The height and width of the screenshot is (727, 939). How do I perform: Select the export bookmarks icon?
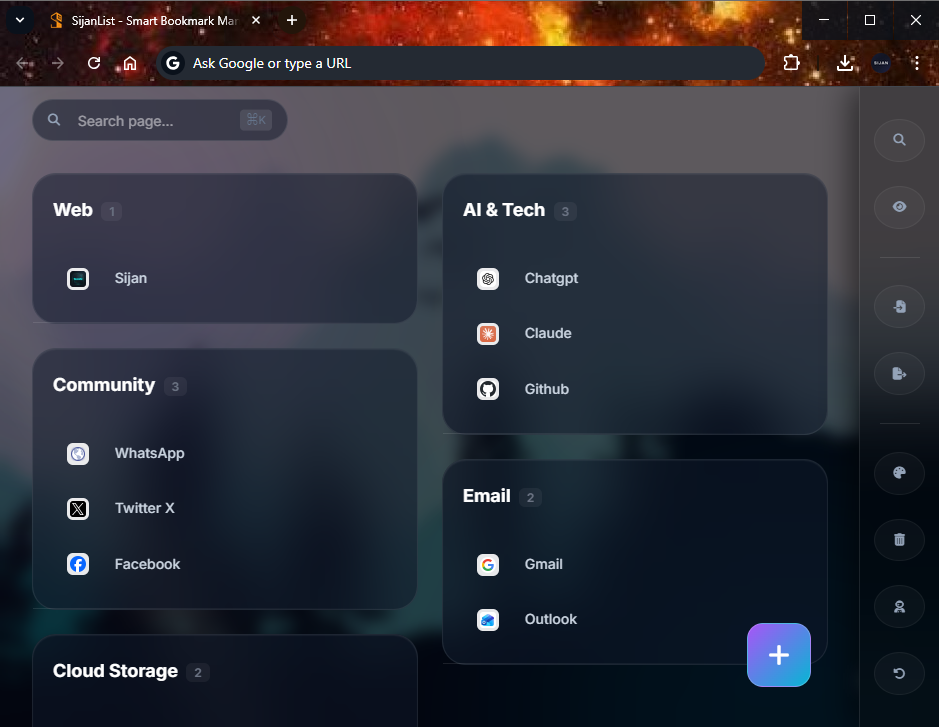(898, 373)
